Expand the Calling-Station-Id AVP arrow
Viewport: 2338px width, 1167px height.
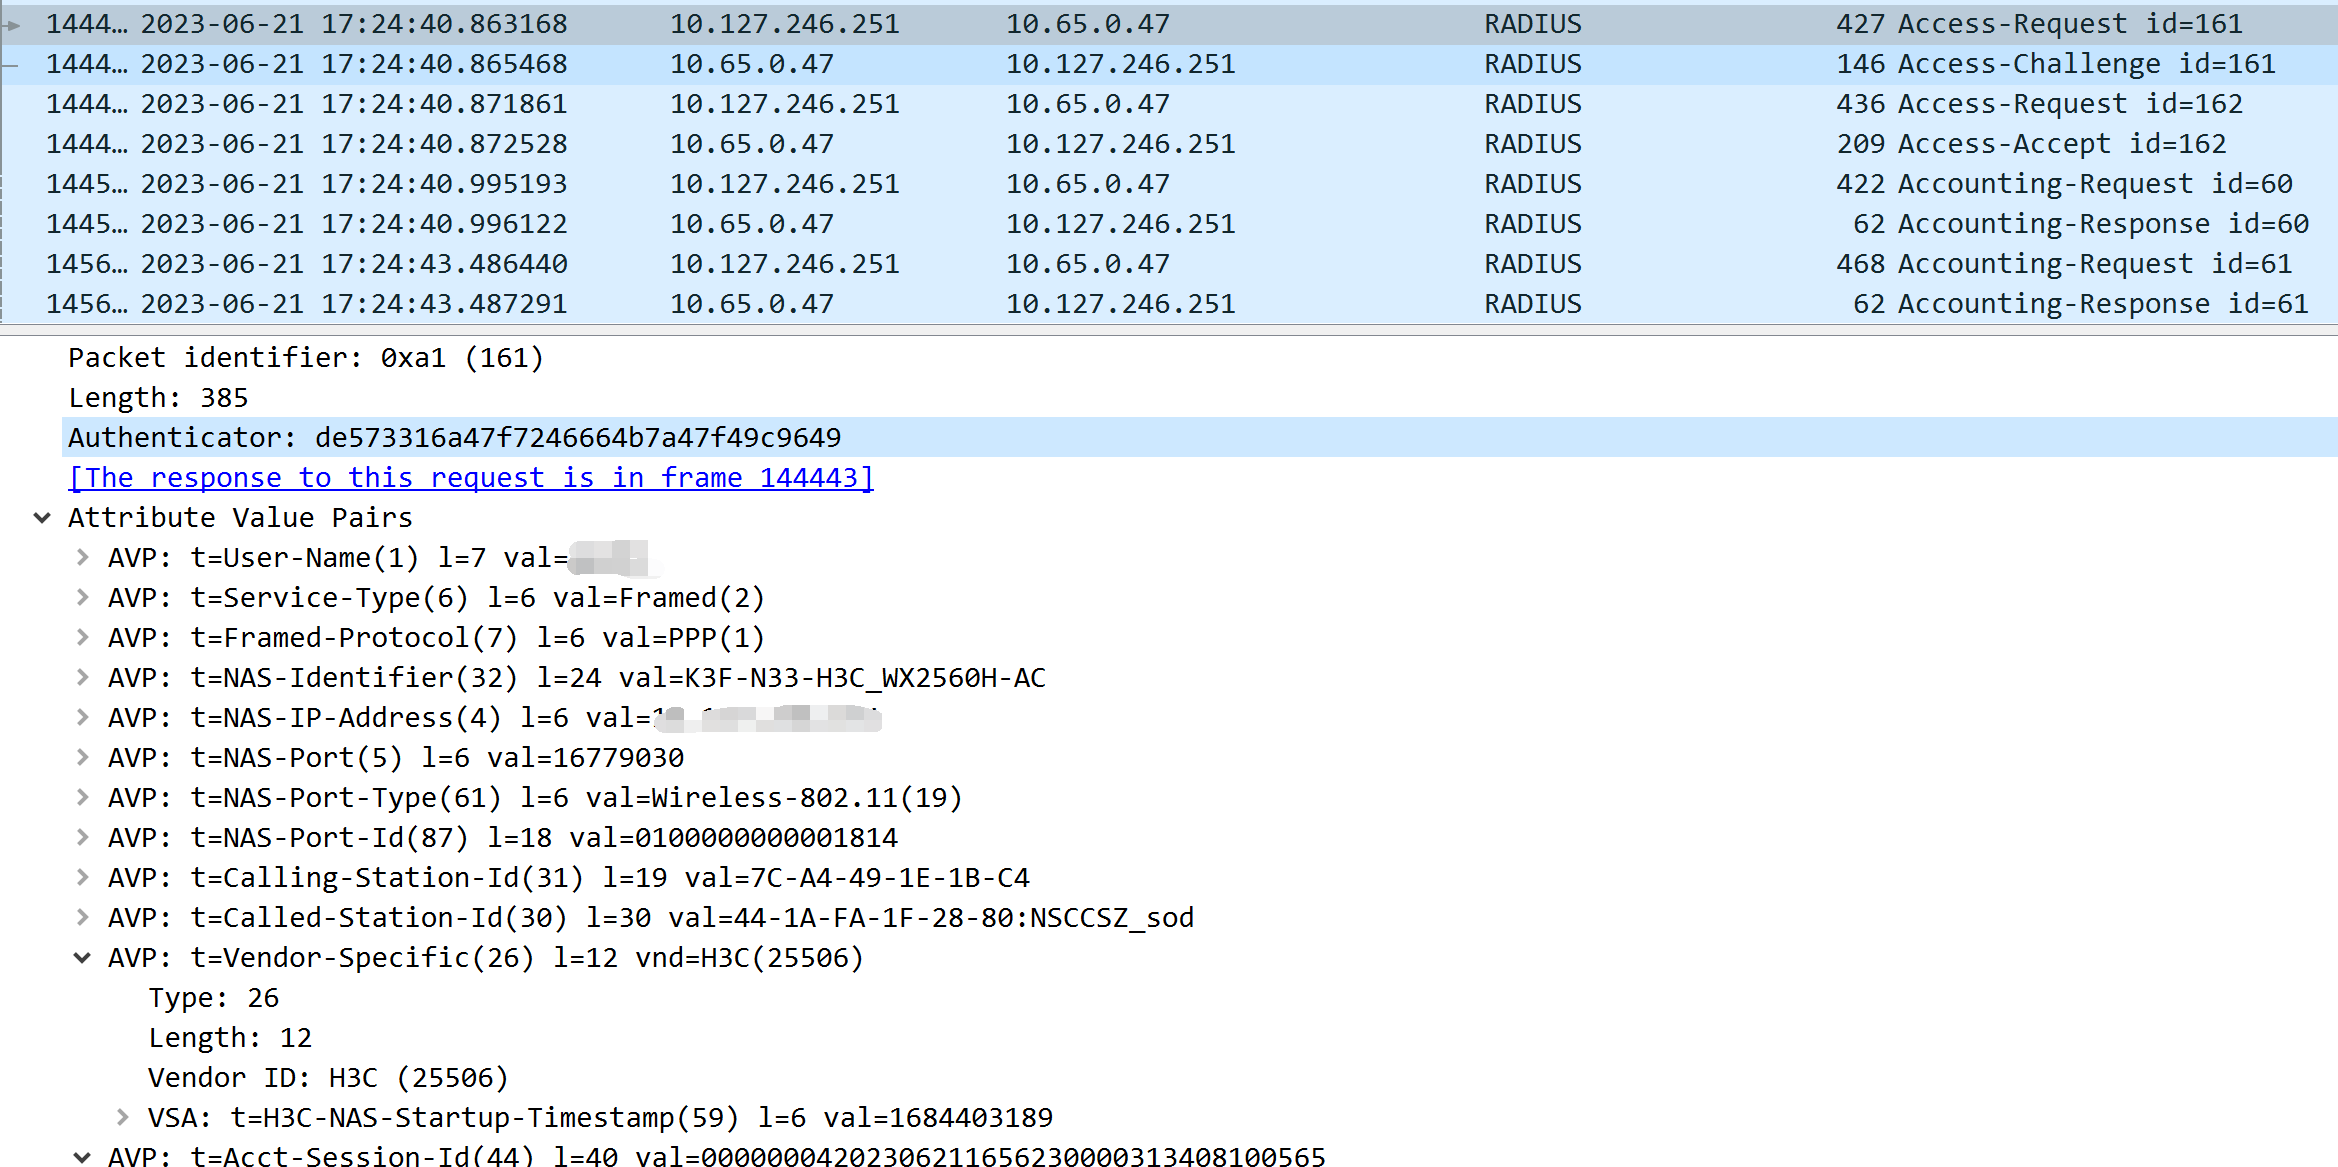tap(83, 877)
